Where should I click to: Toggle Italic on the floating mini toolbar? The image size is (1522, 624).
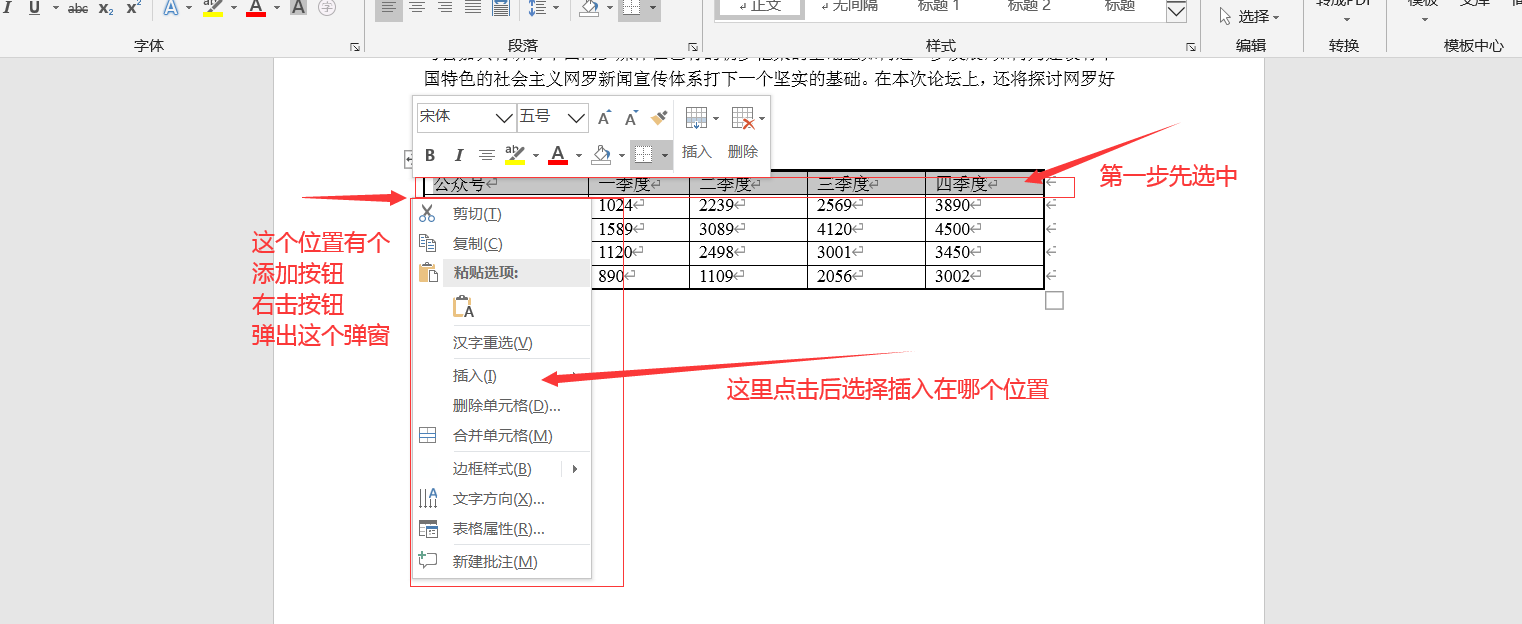click(x=458, y=154)
